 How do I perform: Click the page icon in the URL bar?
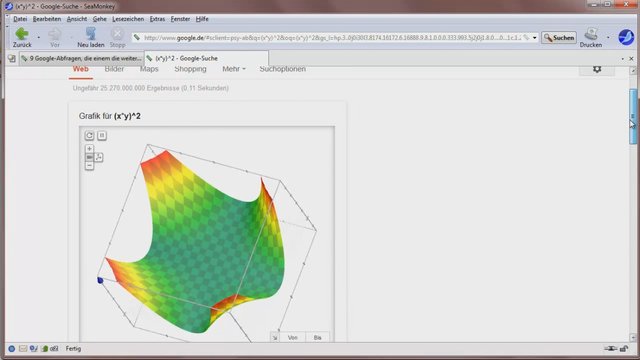point(137,38)
